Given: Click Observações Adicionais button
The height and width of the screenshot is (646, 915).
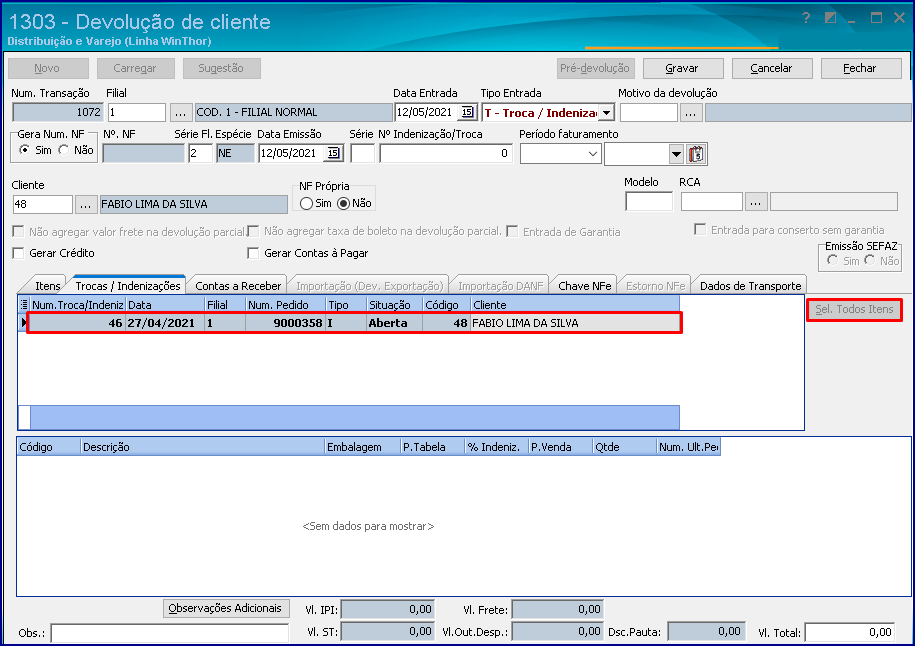Looking at the screenshot, I should (226, 608).
